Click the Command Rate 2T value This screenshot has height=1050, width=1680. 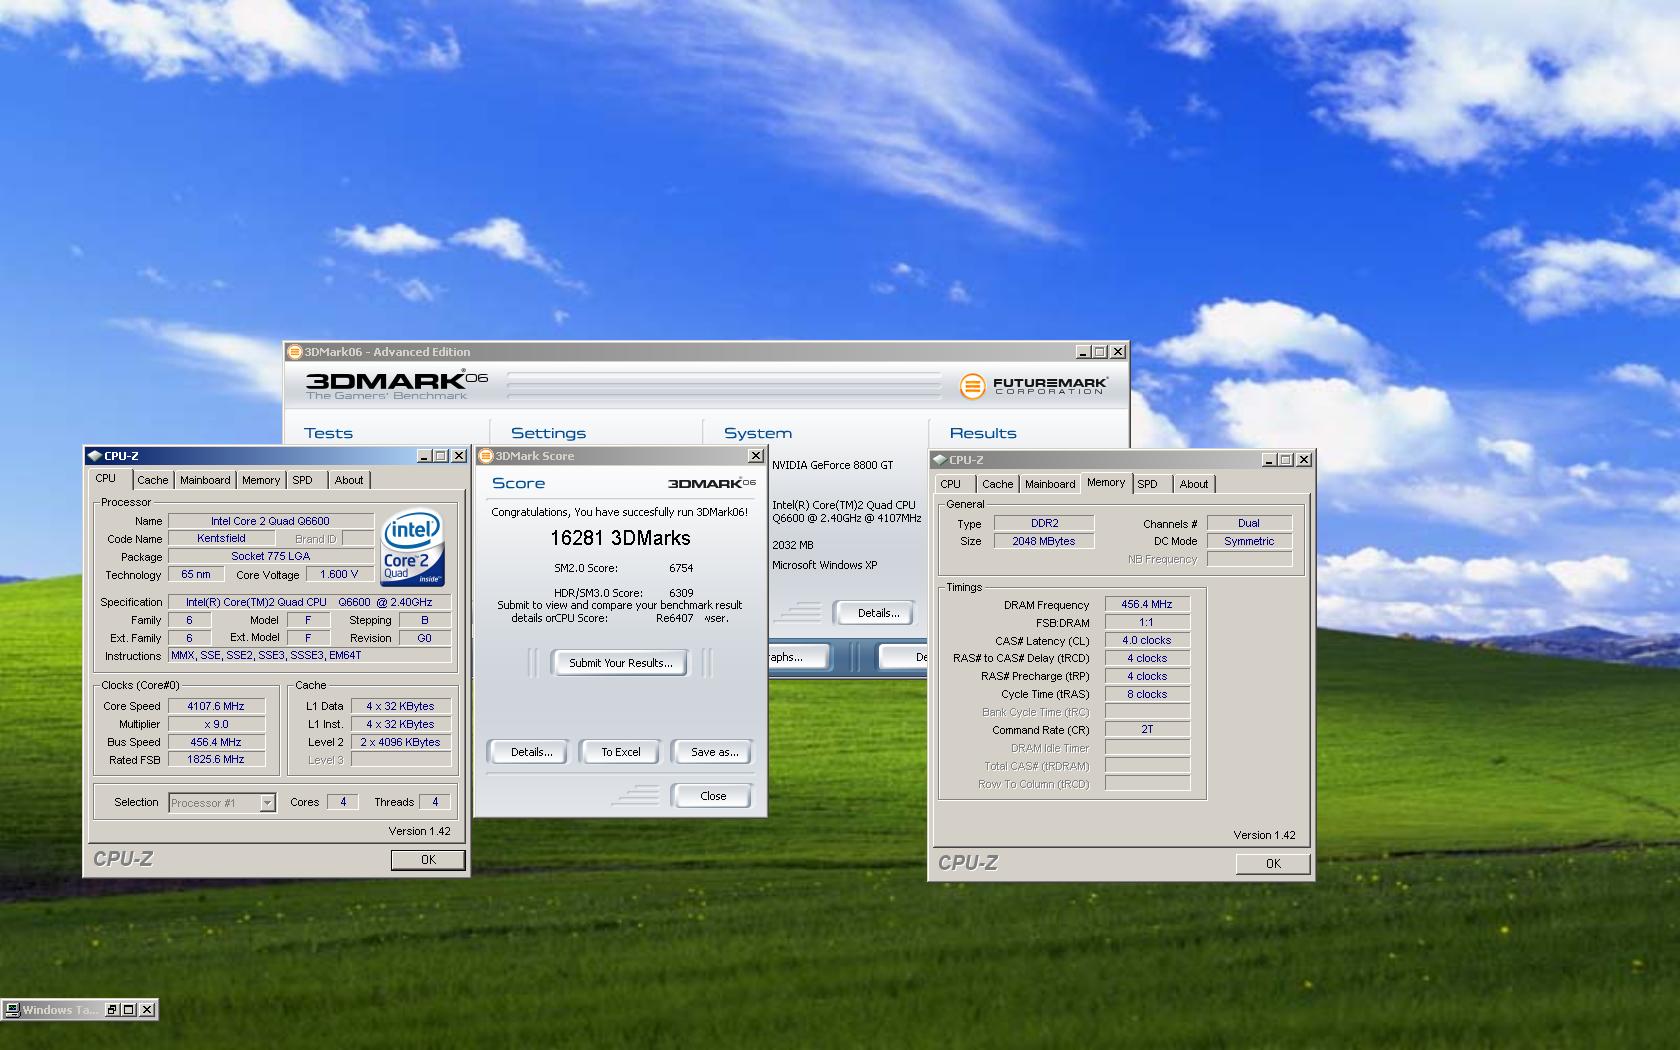click(x=1146, y=730)
